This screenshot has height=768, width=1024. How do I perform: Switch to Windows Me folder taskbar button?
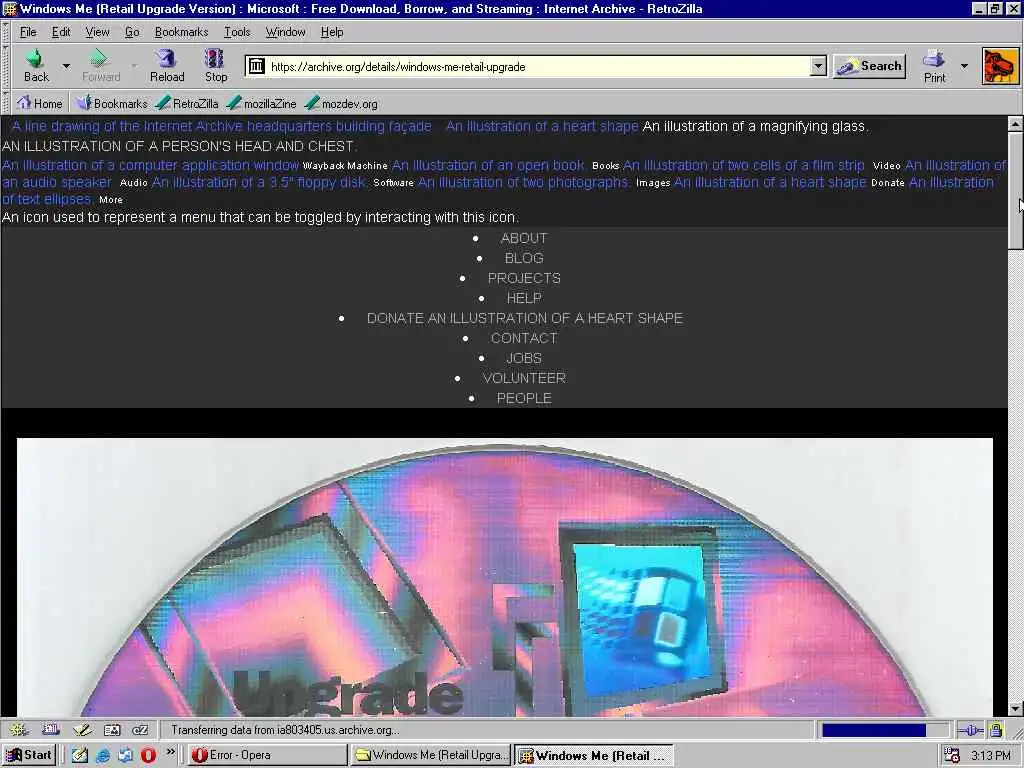tap(430, 756)
